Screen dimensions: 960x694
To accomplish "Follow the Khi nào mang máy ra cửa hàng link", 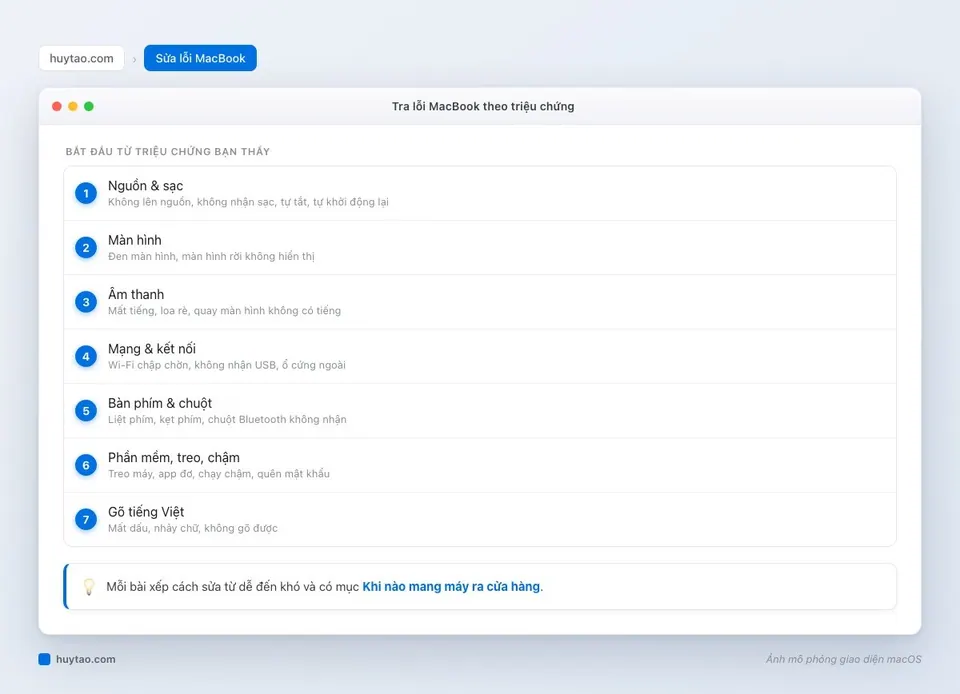I will click(451, 586).
